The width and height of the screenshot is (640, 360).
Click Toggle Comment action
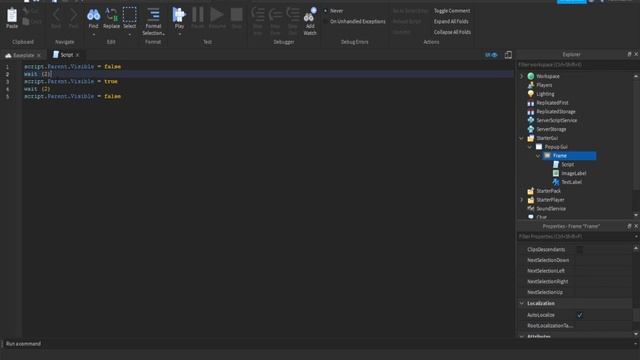(452, 11)
